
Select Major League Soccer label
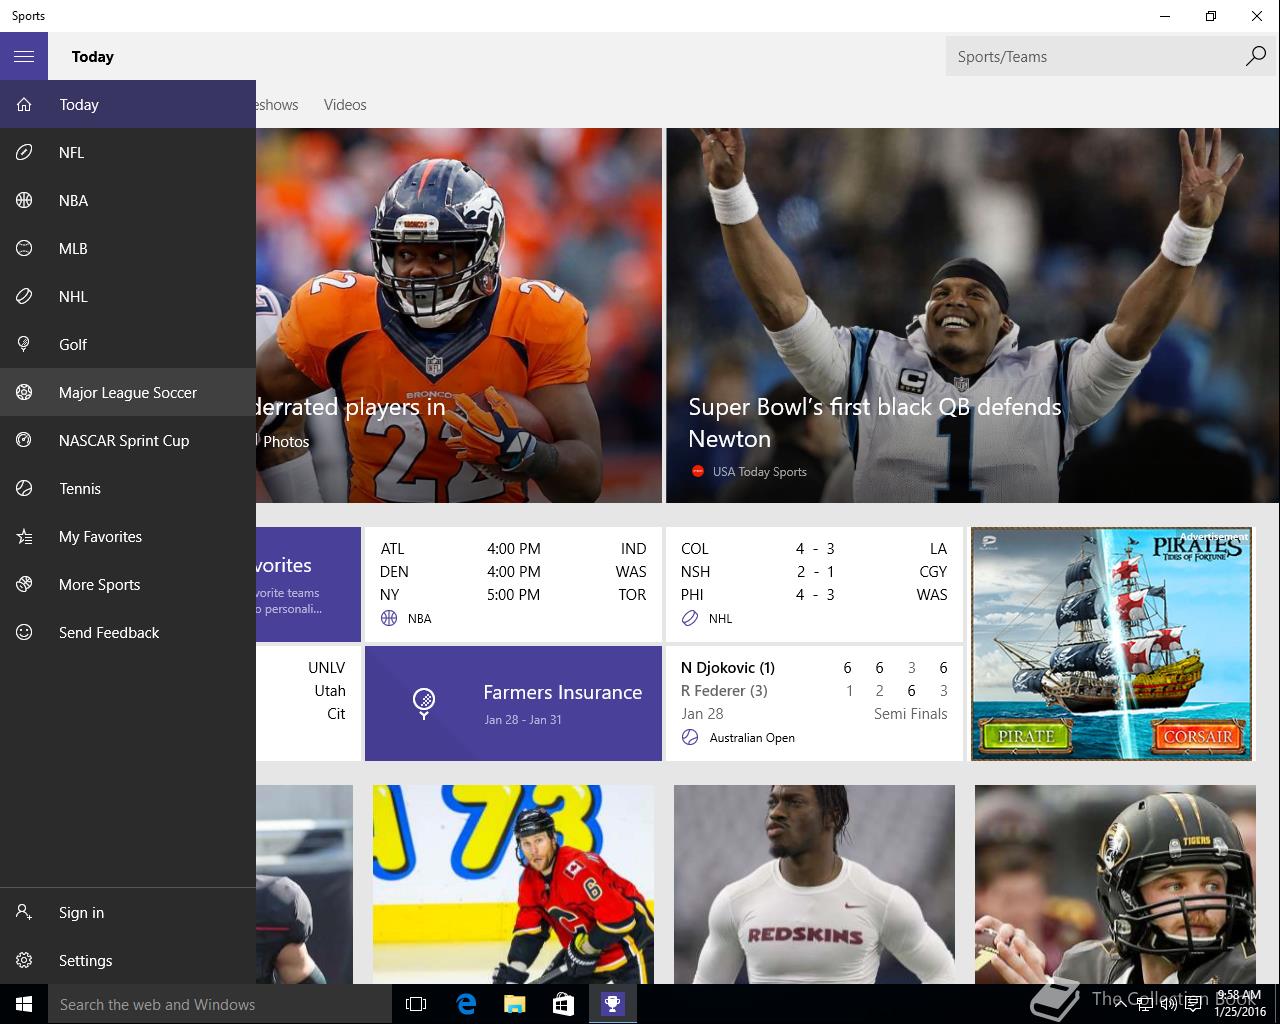128,392
